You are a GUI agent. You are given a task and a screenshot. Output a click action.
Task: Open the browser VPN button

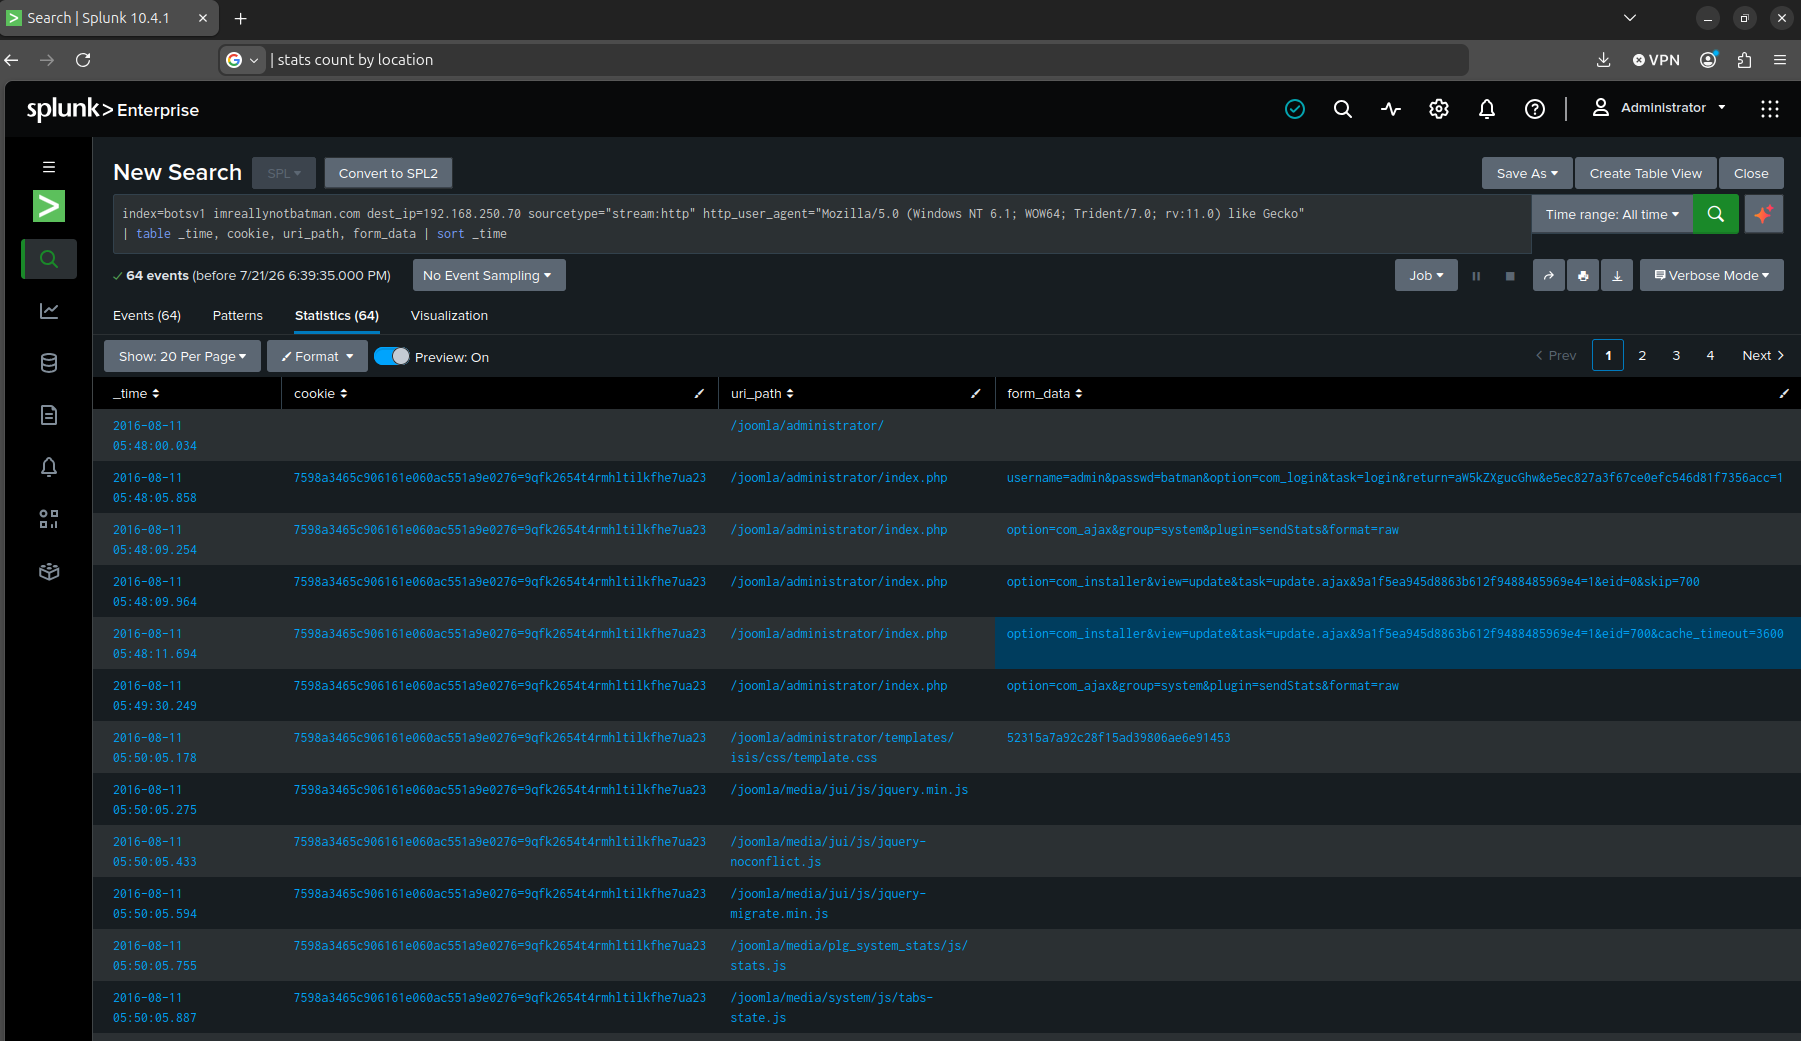coord(1656,60)
